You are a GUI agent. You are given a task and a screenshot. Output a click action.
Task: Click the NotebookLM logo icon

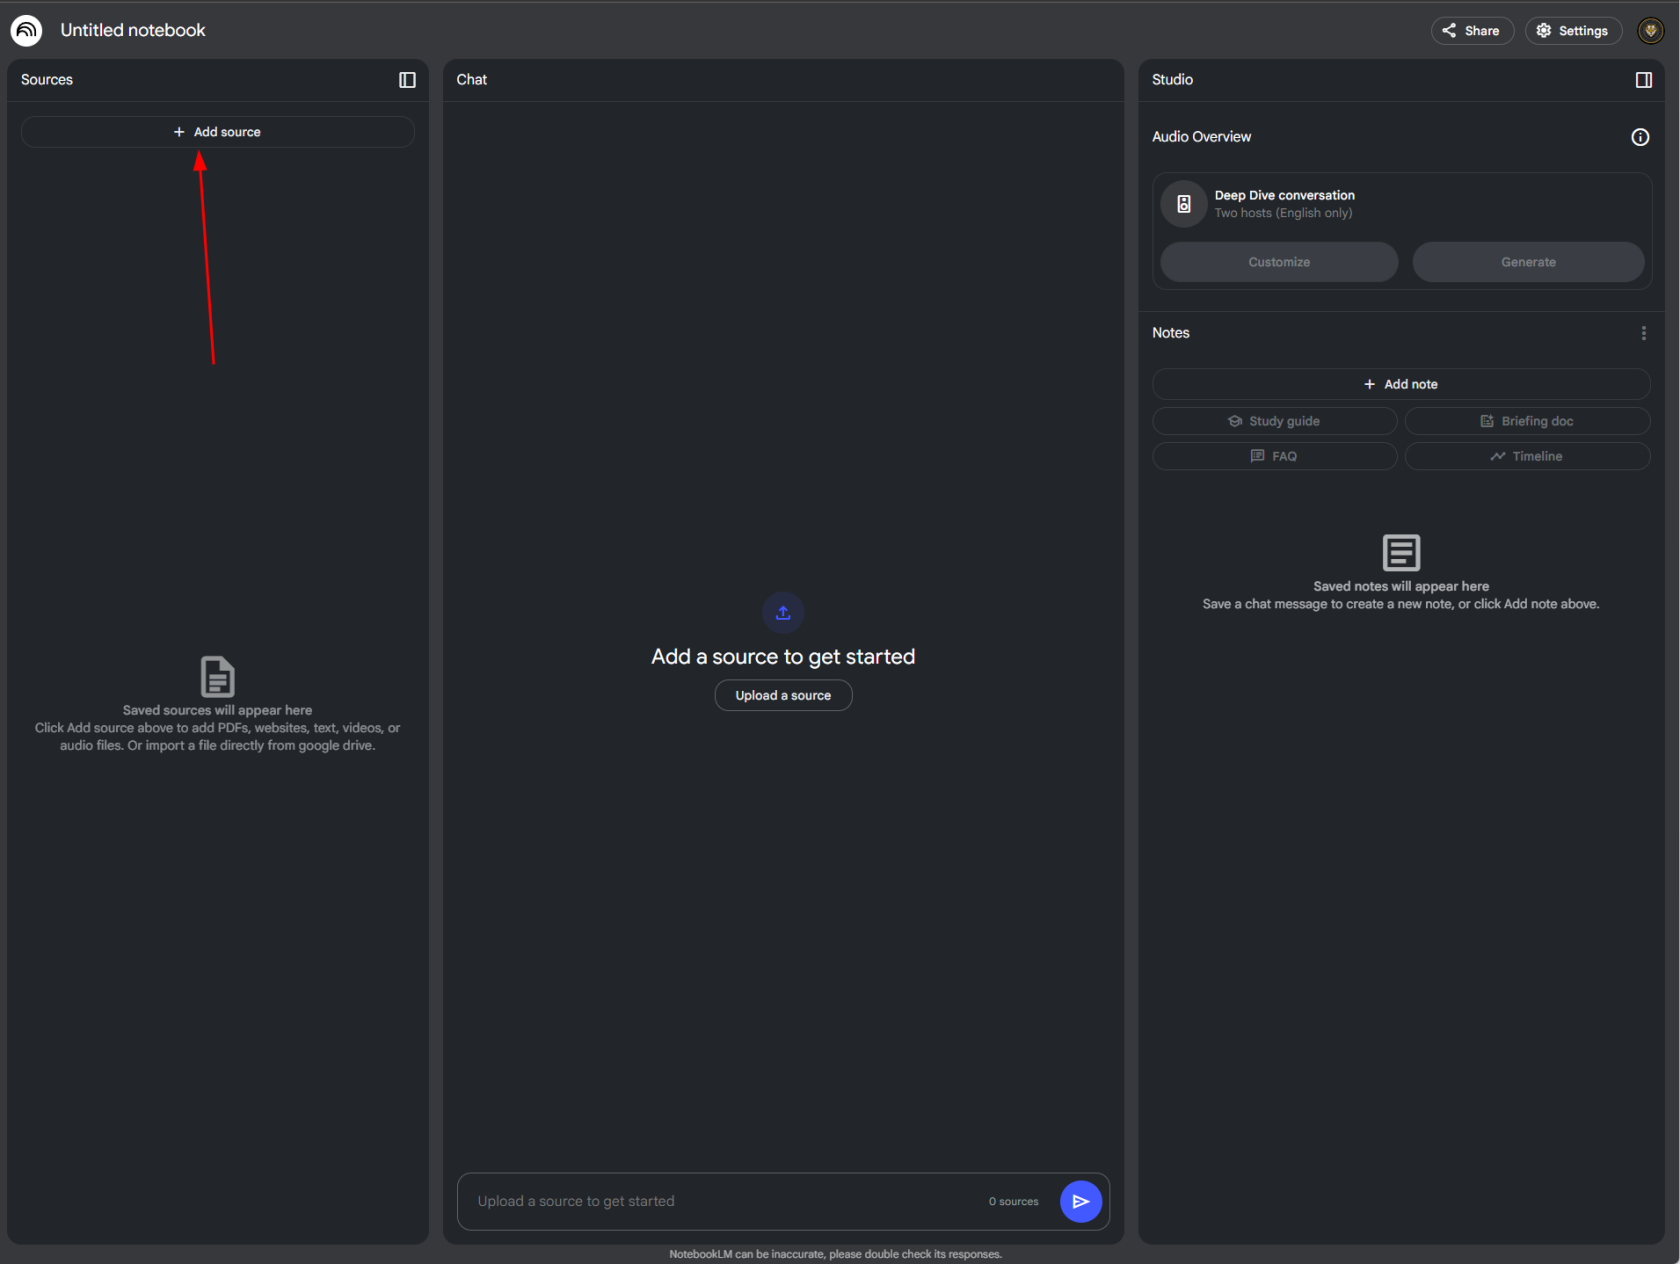tap(26, 30)
